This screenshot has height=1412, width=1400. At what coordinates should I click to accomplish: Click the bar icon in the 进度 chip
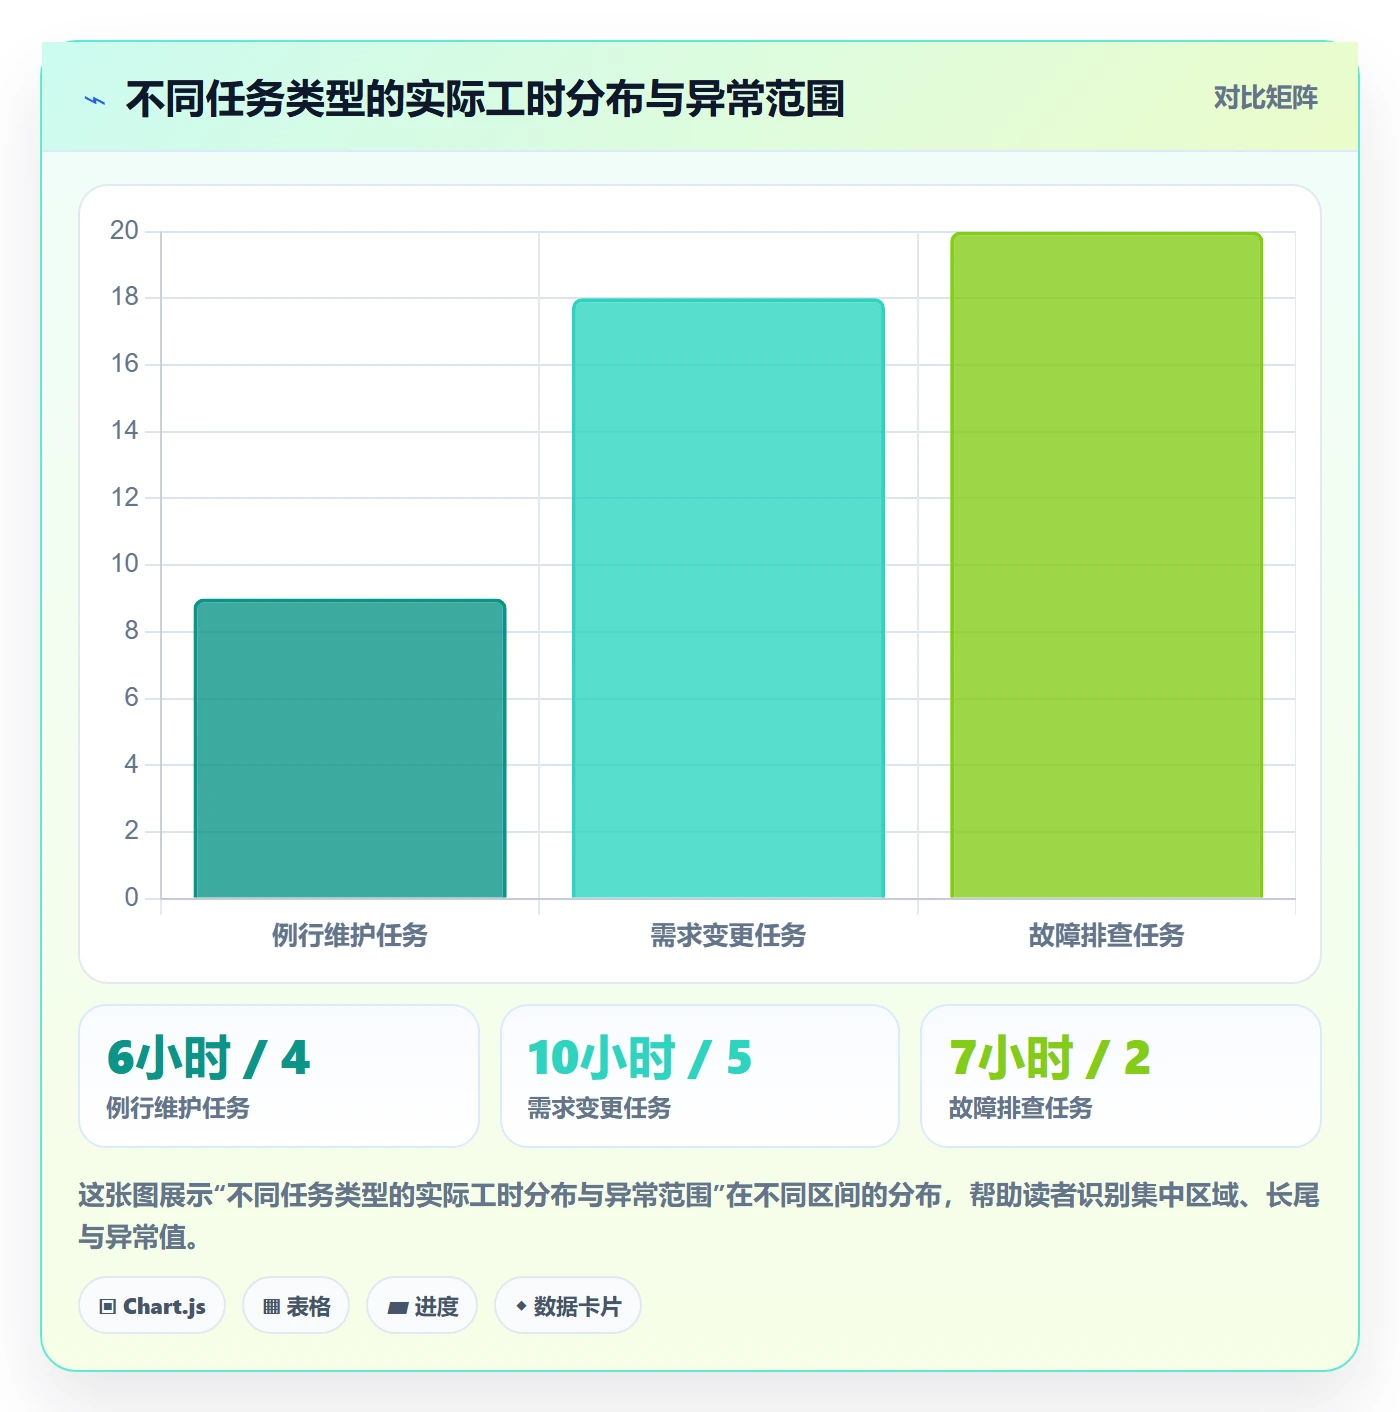[397, 1307]
